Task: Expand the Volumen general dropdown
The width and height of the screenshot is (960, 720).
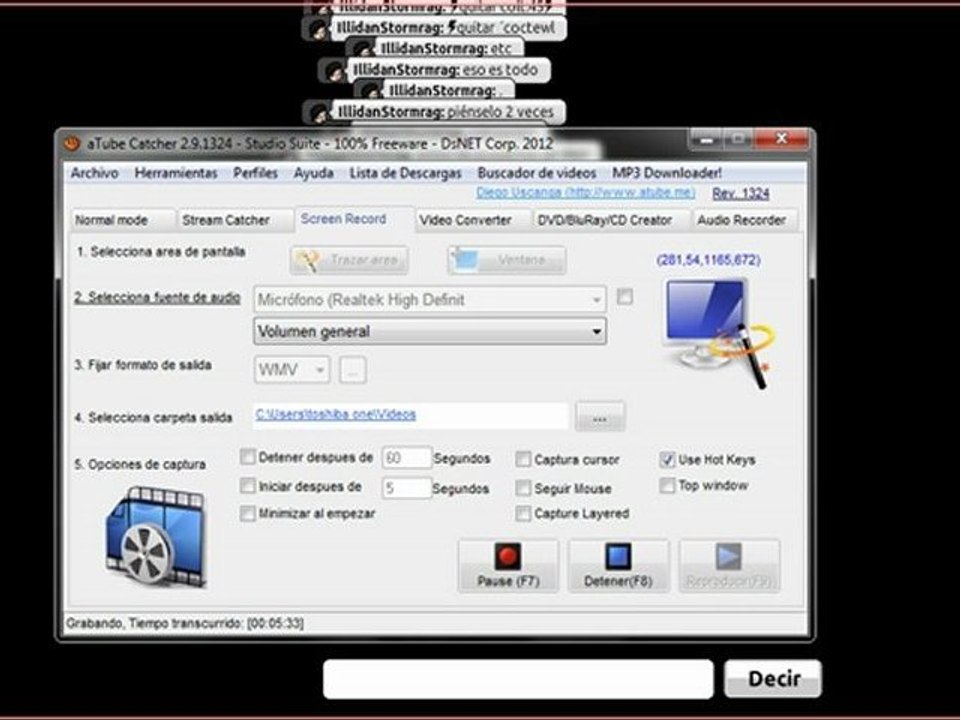Action: point(429,331)
